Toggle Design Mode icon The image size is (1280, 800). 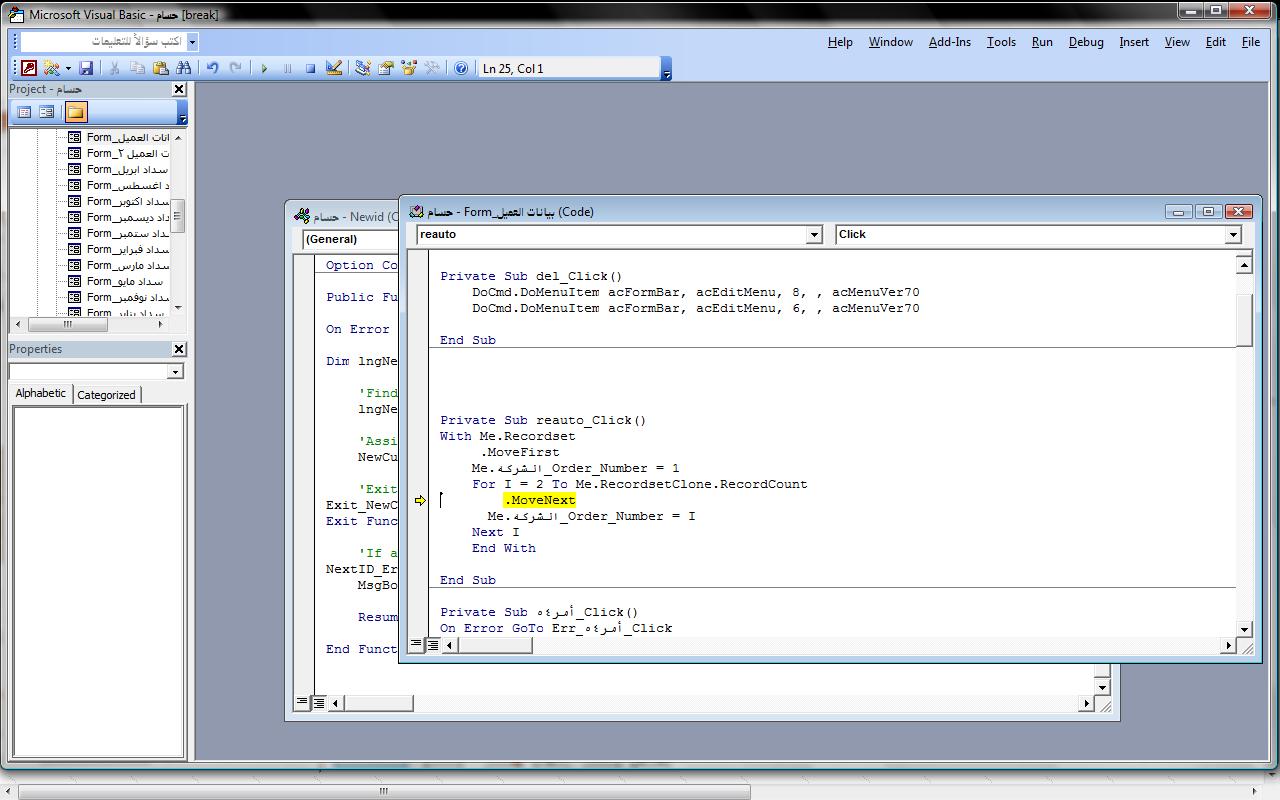[x=334, y=68]
